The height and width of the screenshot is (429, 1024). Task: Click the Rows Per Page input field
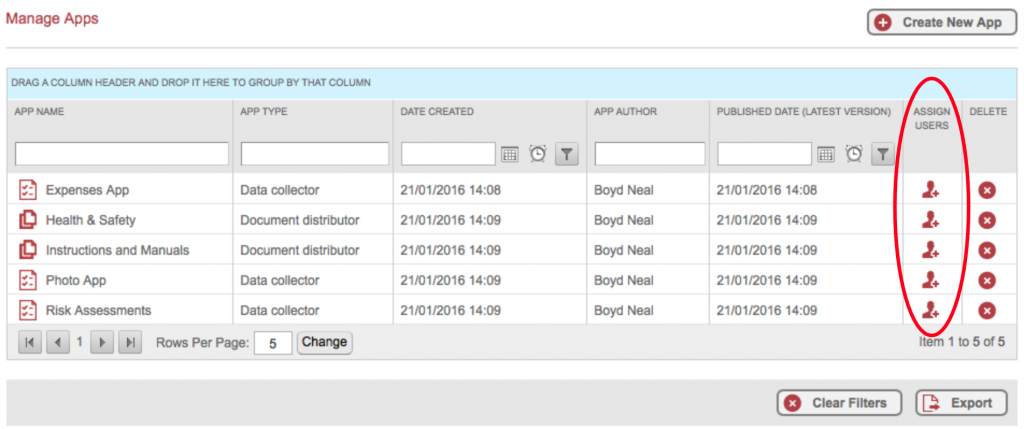click(272, 343)
